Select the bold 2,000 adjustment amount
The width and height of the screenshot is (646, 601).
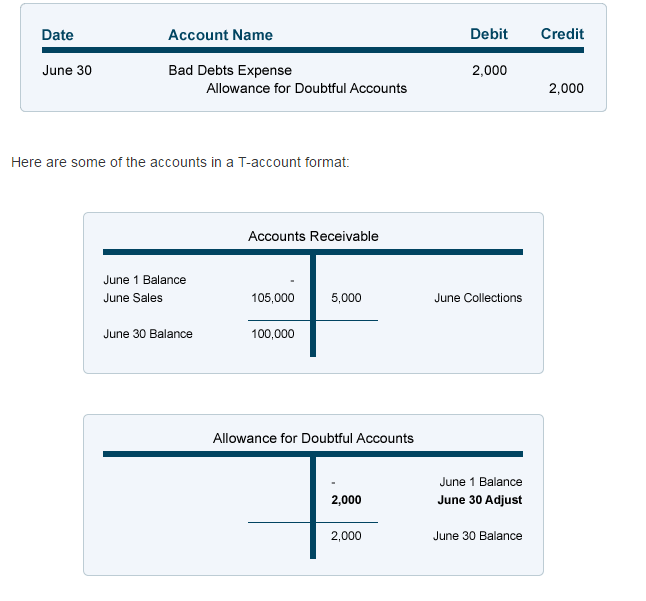click(346, 500)
